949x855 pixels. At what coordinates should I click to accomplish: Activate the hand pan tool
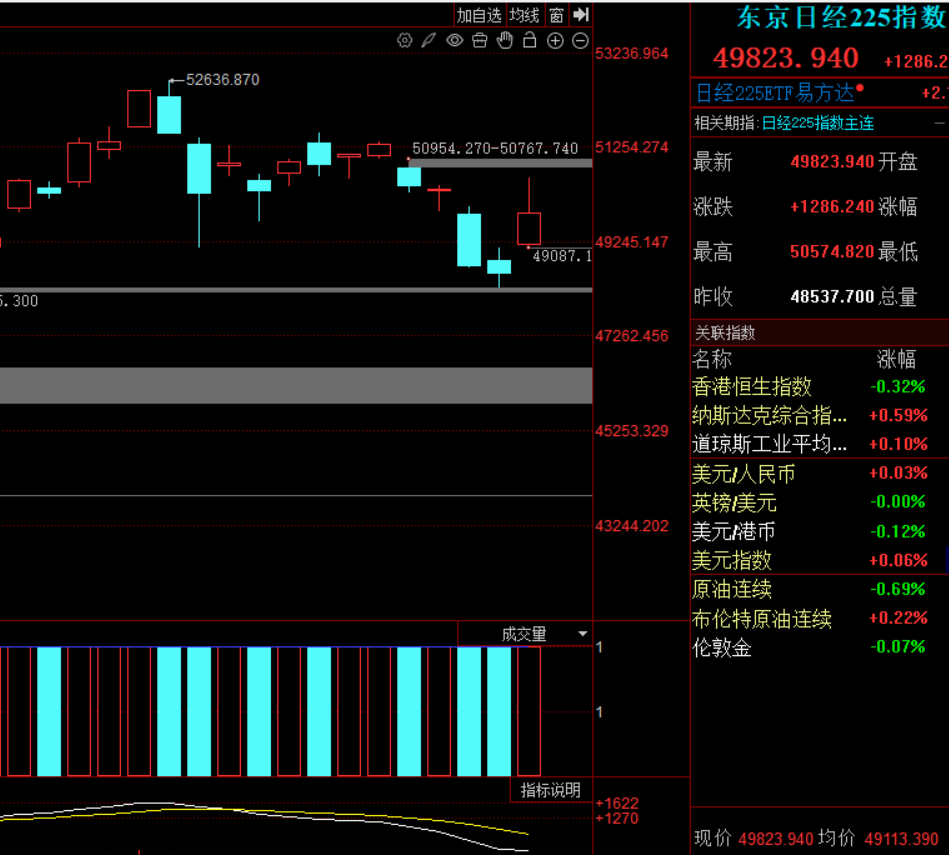click(505, 41)
